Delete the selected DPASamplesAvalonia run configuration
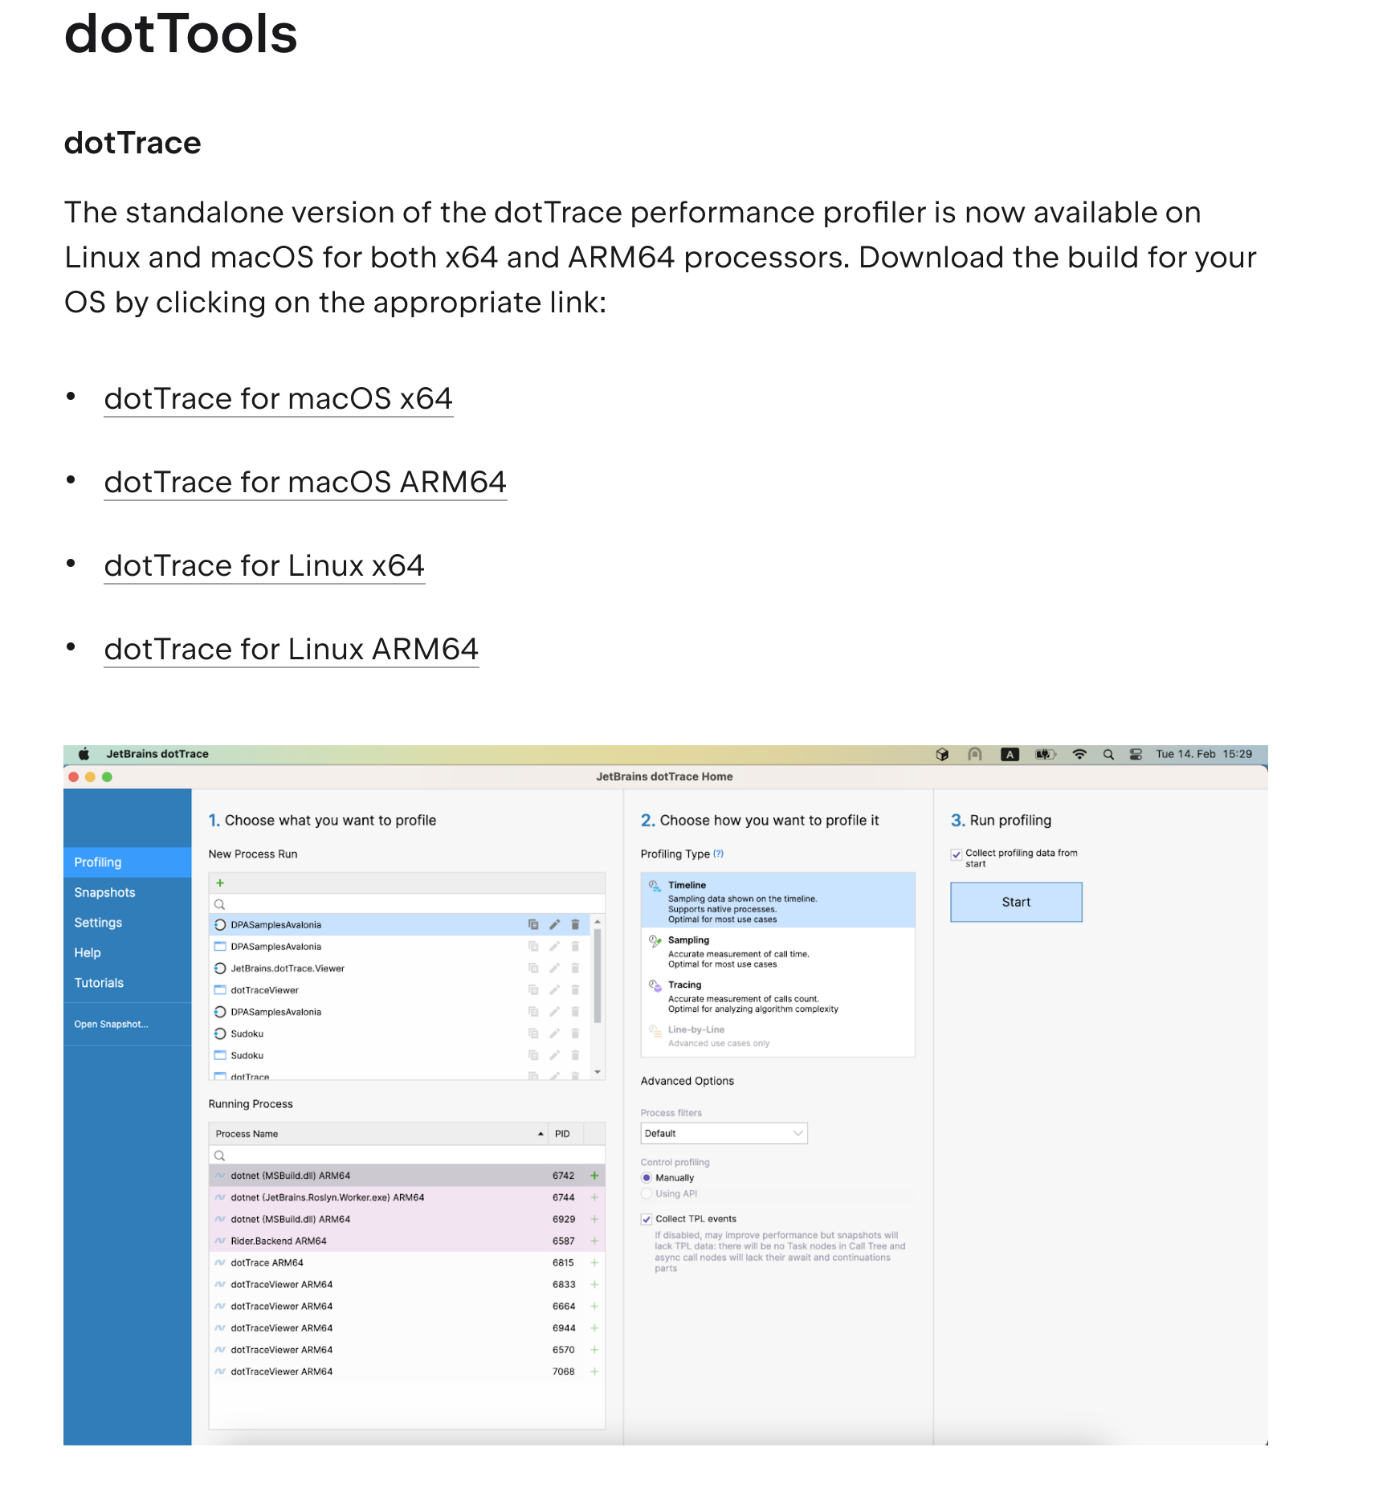 (x=575, y=925)
